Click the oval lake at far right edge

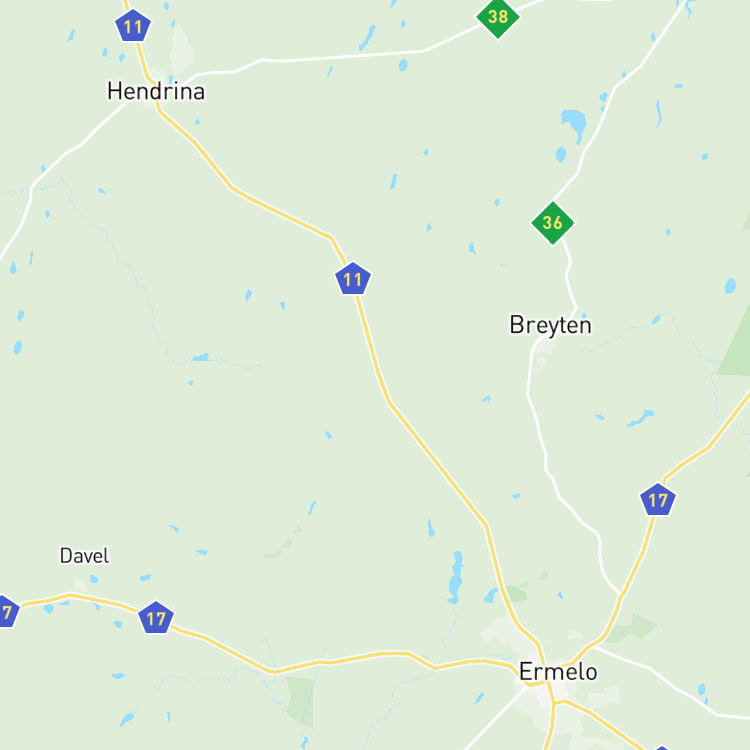coord(730,286)
